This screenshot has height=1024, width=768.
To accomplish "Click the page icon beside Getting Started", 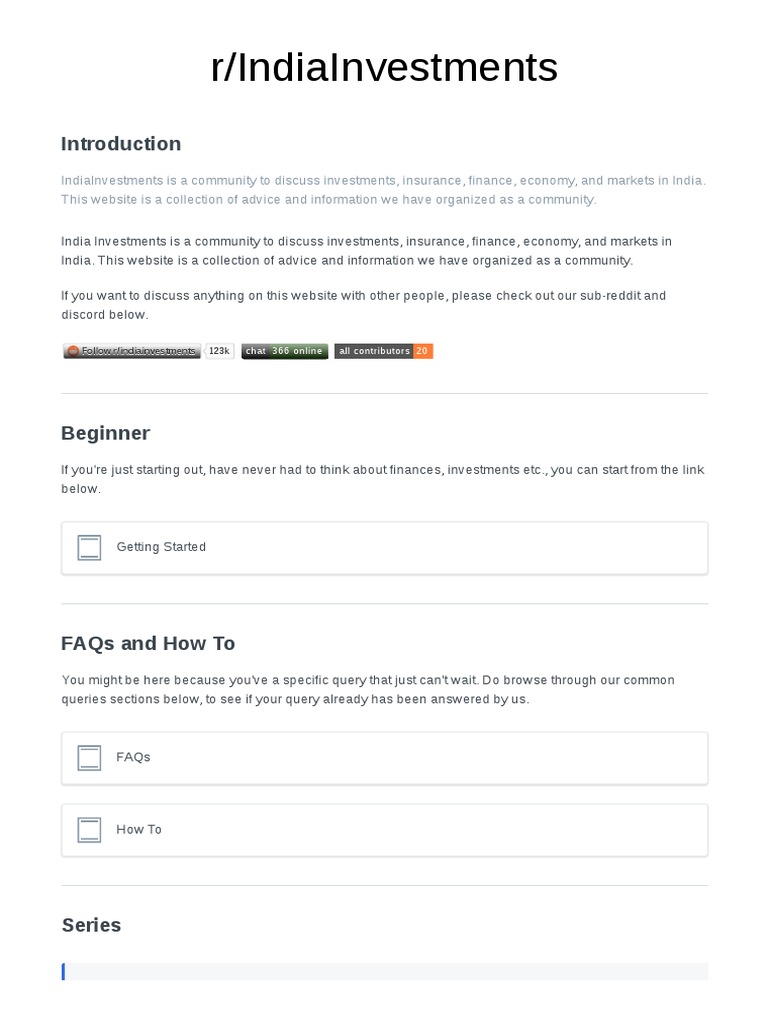I will pyautogui.click(x=89, y=548).
